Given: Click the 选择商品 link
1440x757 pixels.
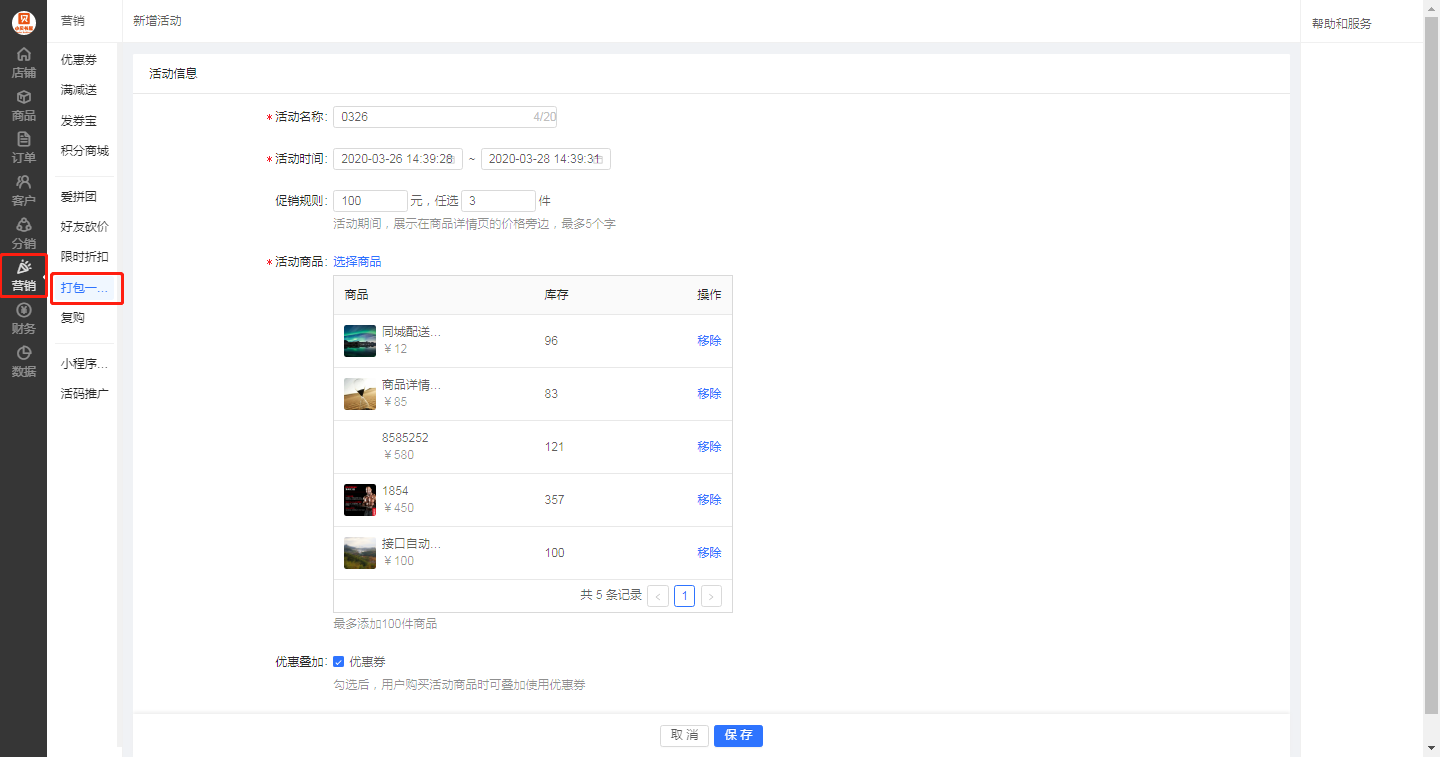Looking at the screenshot, I should click(357, 262).
